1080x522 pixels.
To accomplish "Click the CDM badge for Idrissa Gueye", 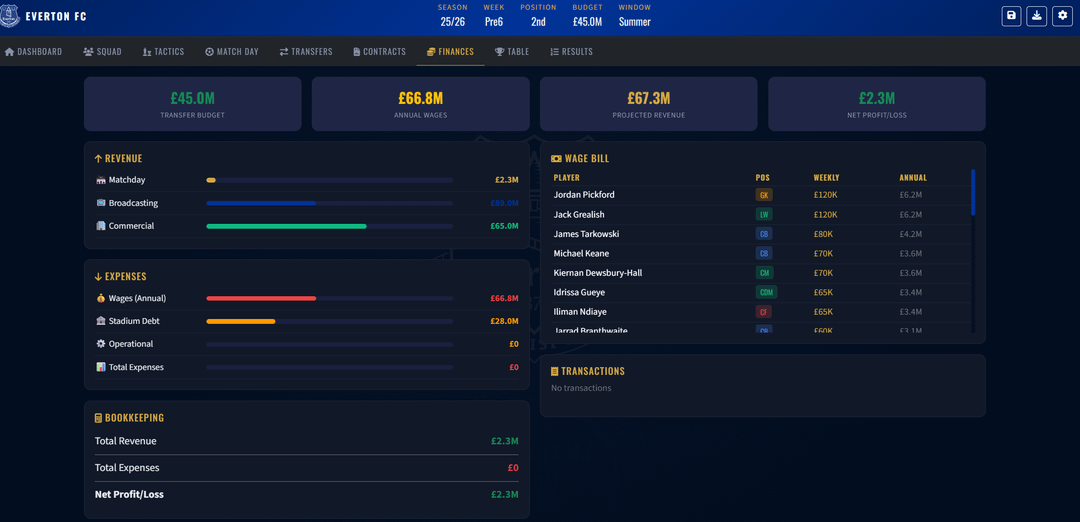I will point(766,293).
